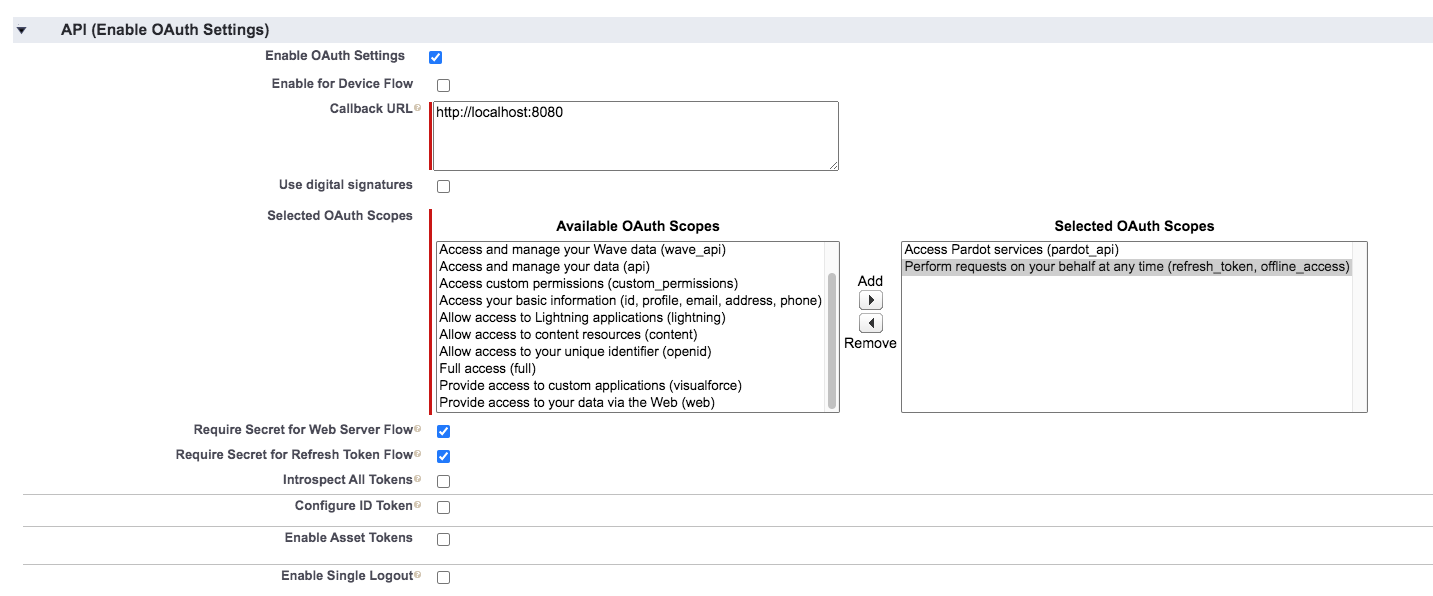Click the Add scope arrow button
The image size is (1433, 596).
870,300
